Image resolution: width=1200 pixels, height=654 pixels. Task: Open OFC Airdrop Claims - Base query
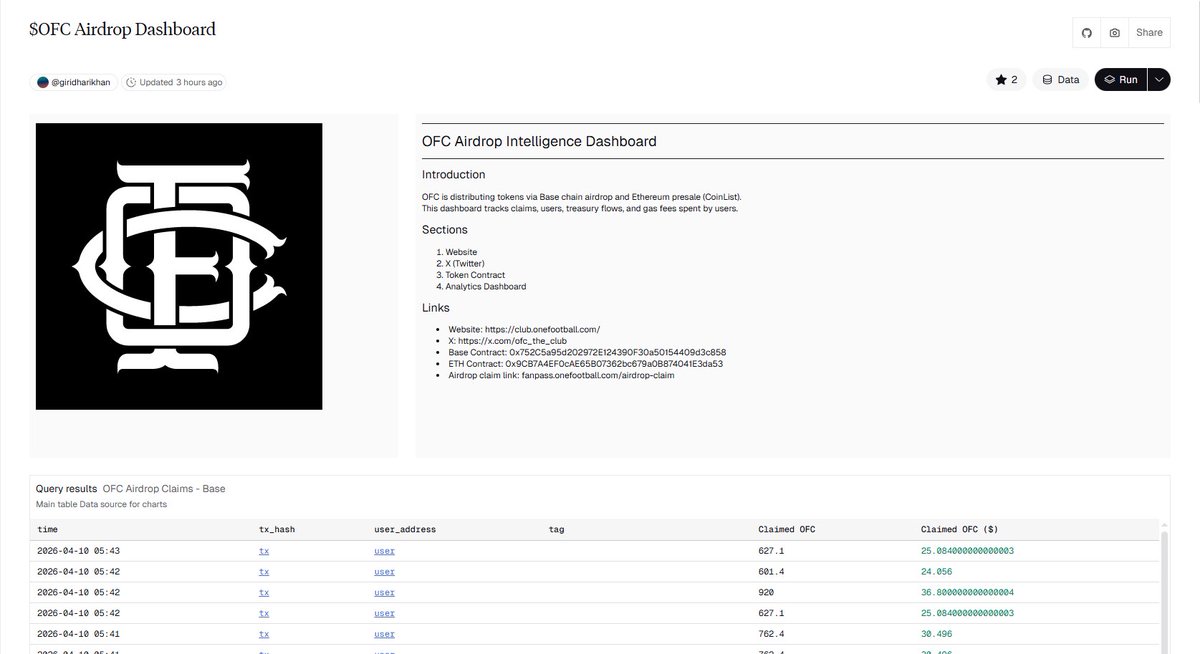coord(164,489)
